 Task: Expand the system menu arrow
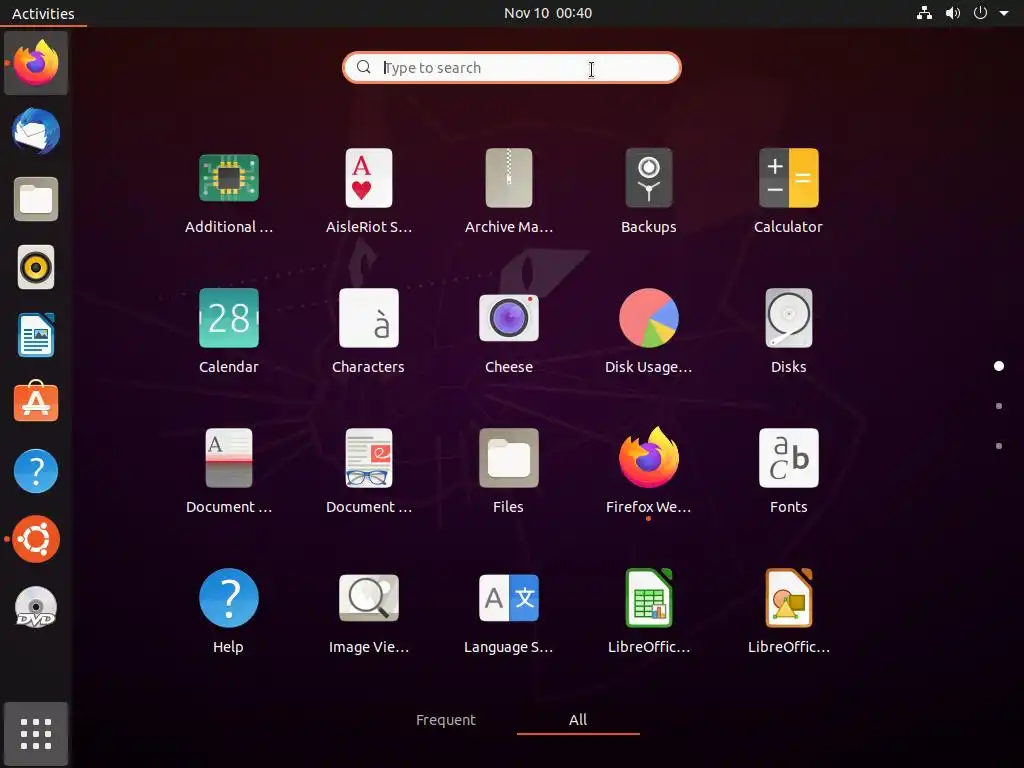point(1004,13)
